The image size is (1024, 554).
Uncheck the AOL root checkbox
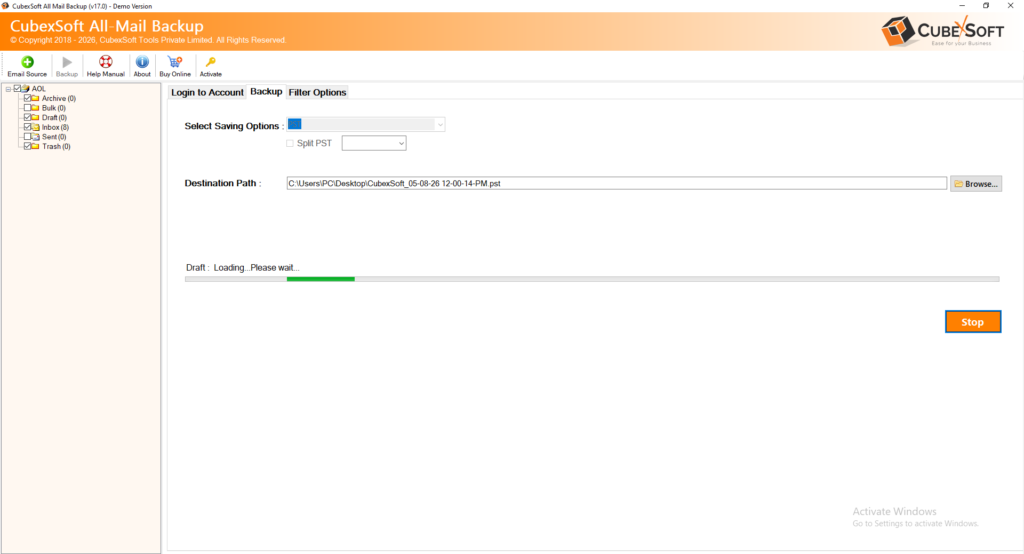click(x=18, y=88)
